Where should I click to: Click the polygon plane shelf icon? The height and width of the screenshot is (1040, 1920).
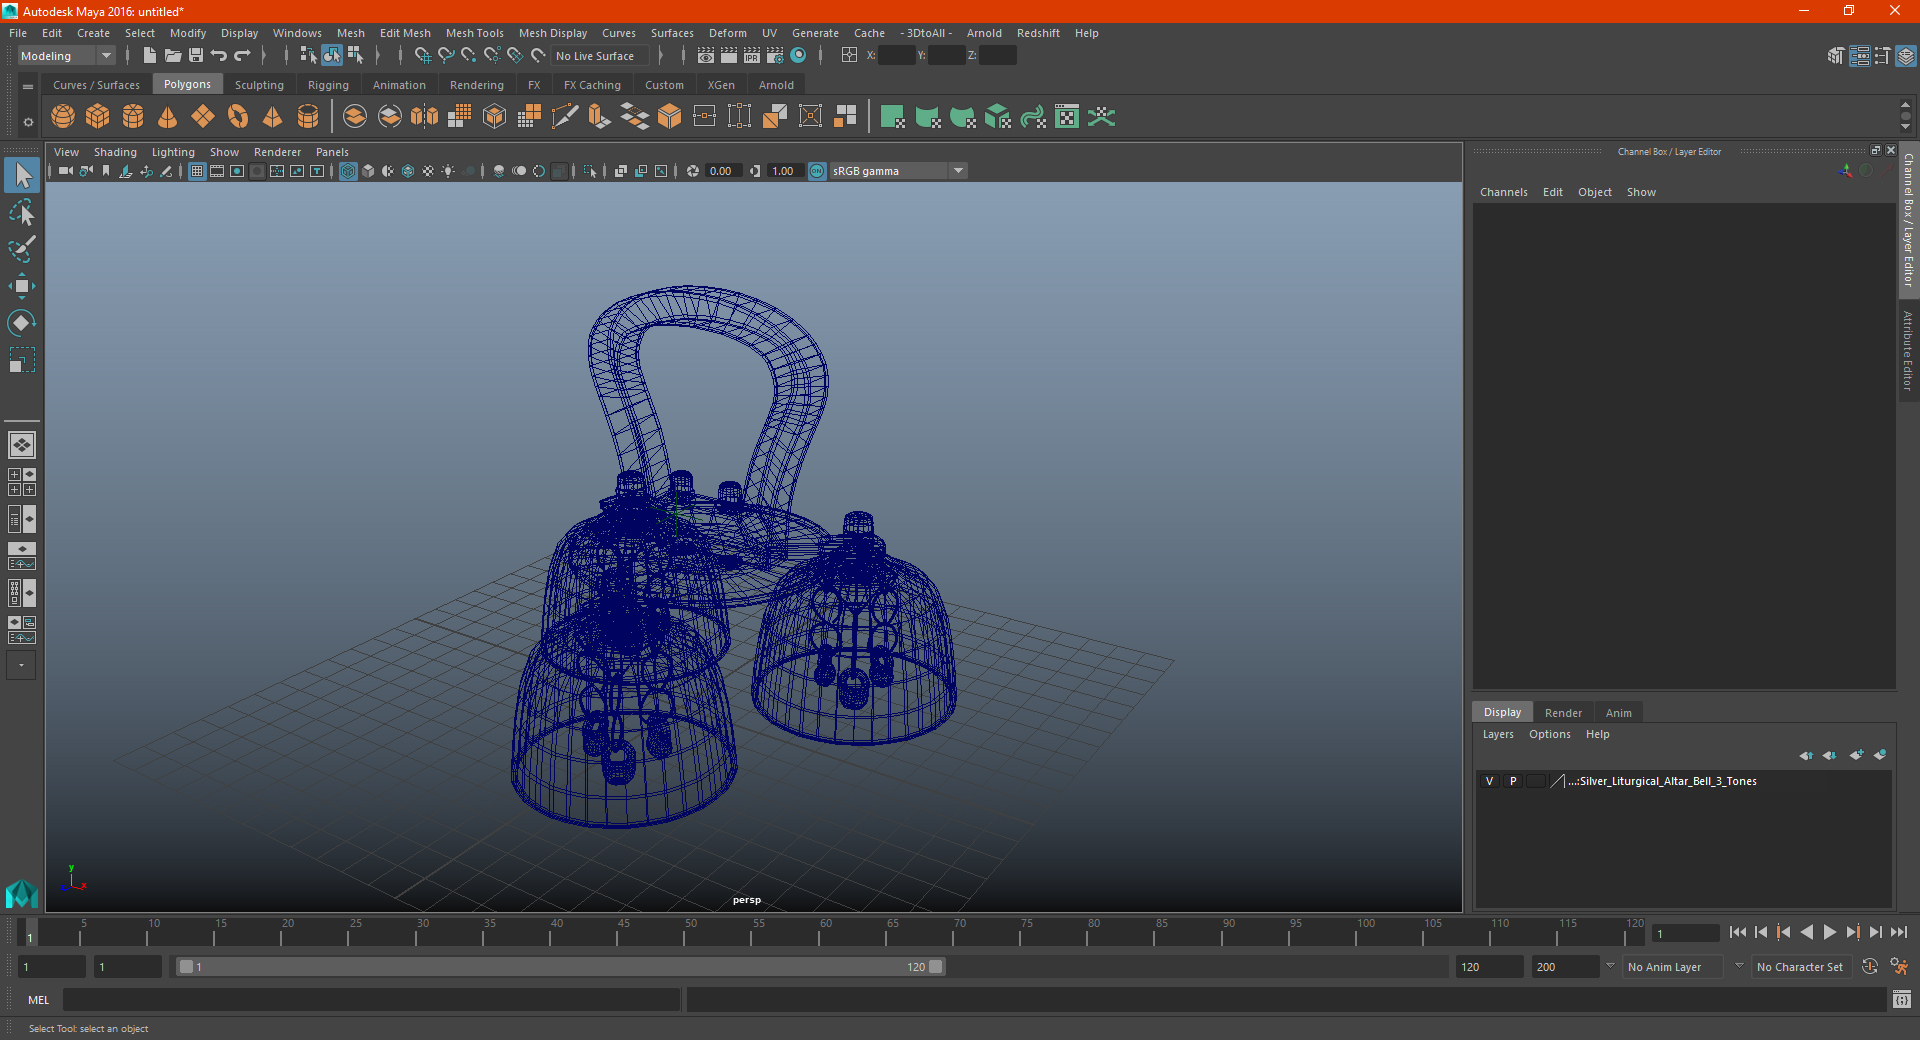coord(203,117)
